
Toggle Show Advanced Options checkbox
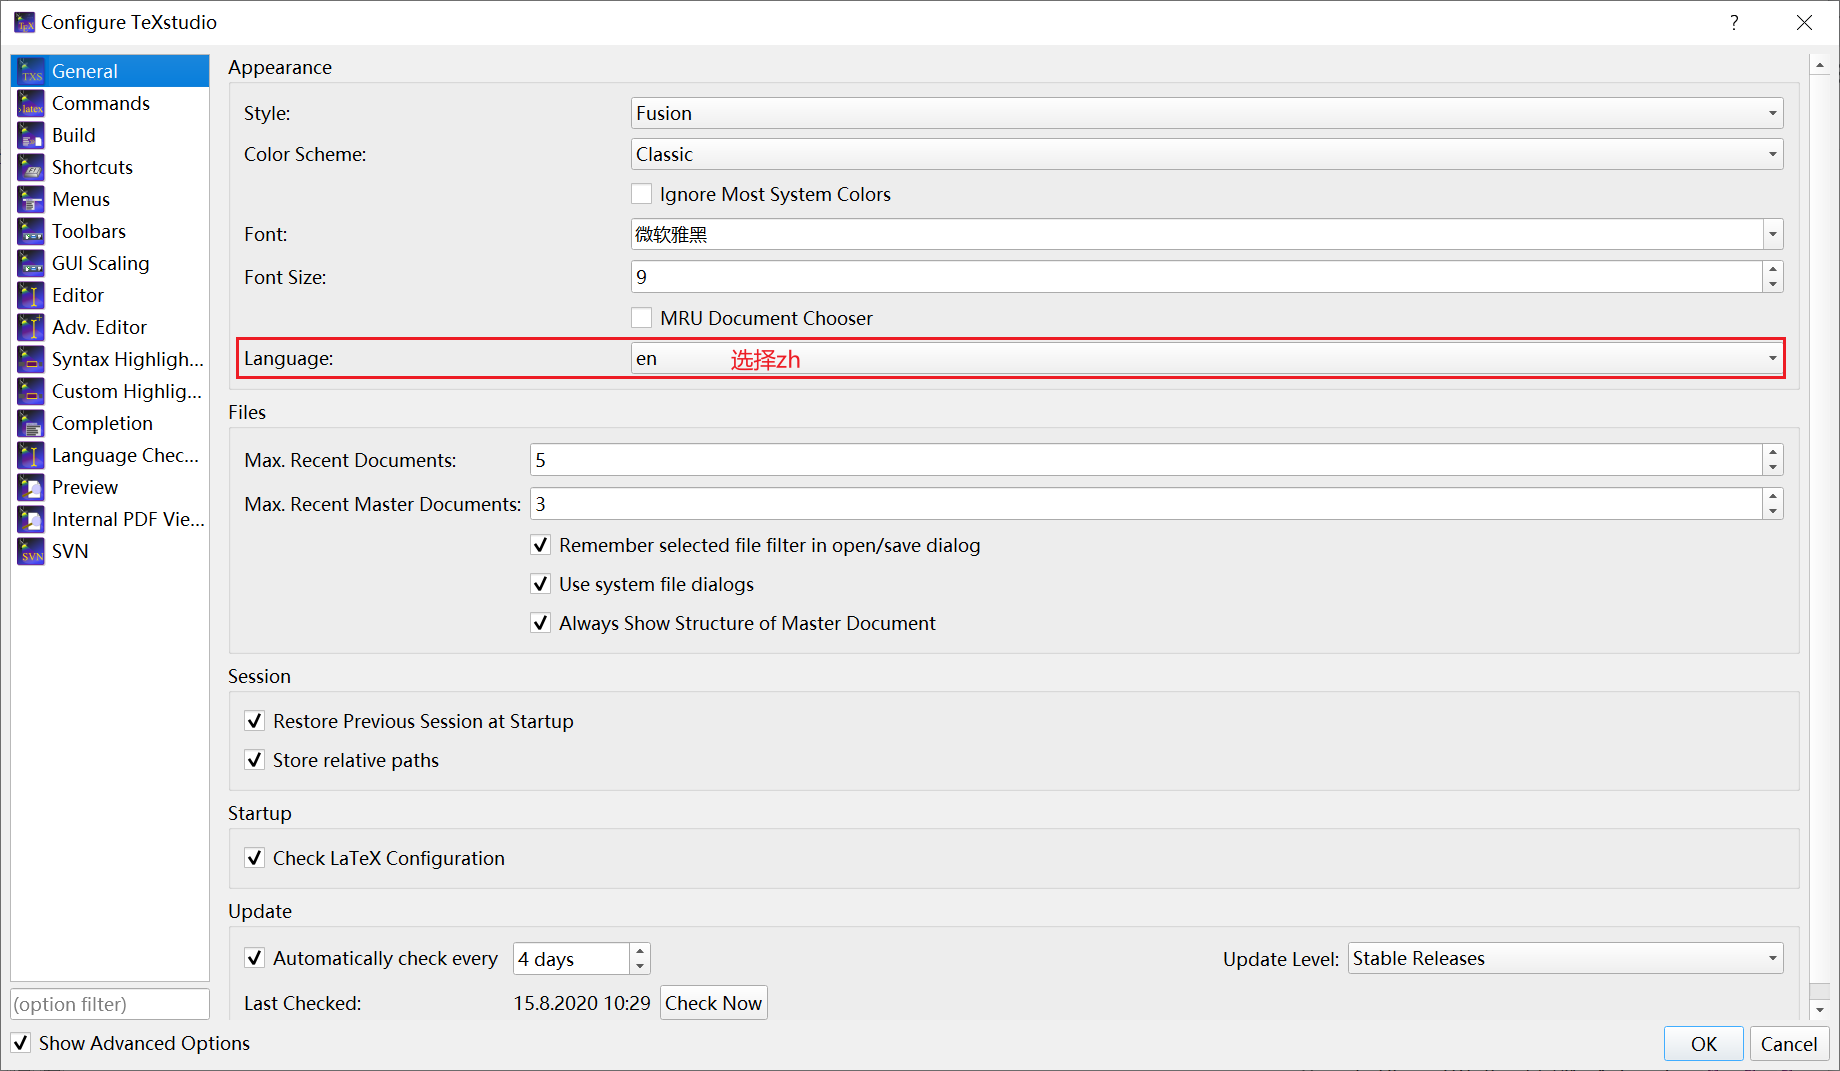21,1043
